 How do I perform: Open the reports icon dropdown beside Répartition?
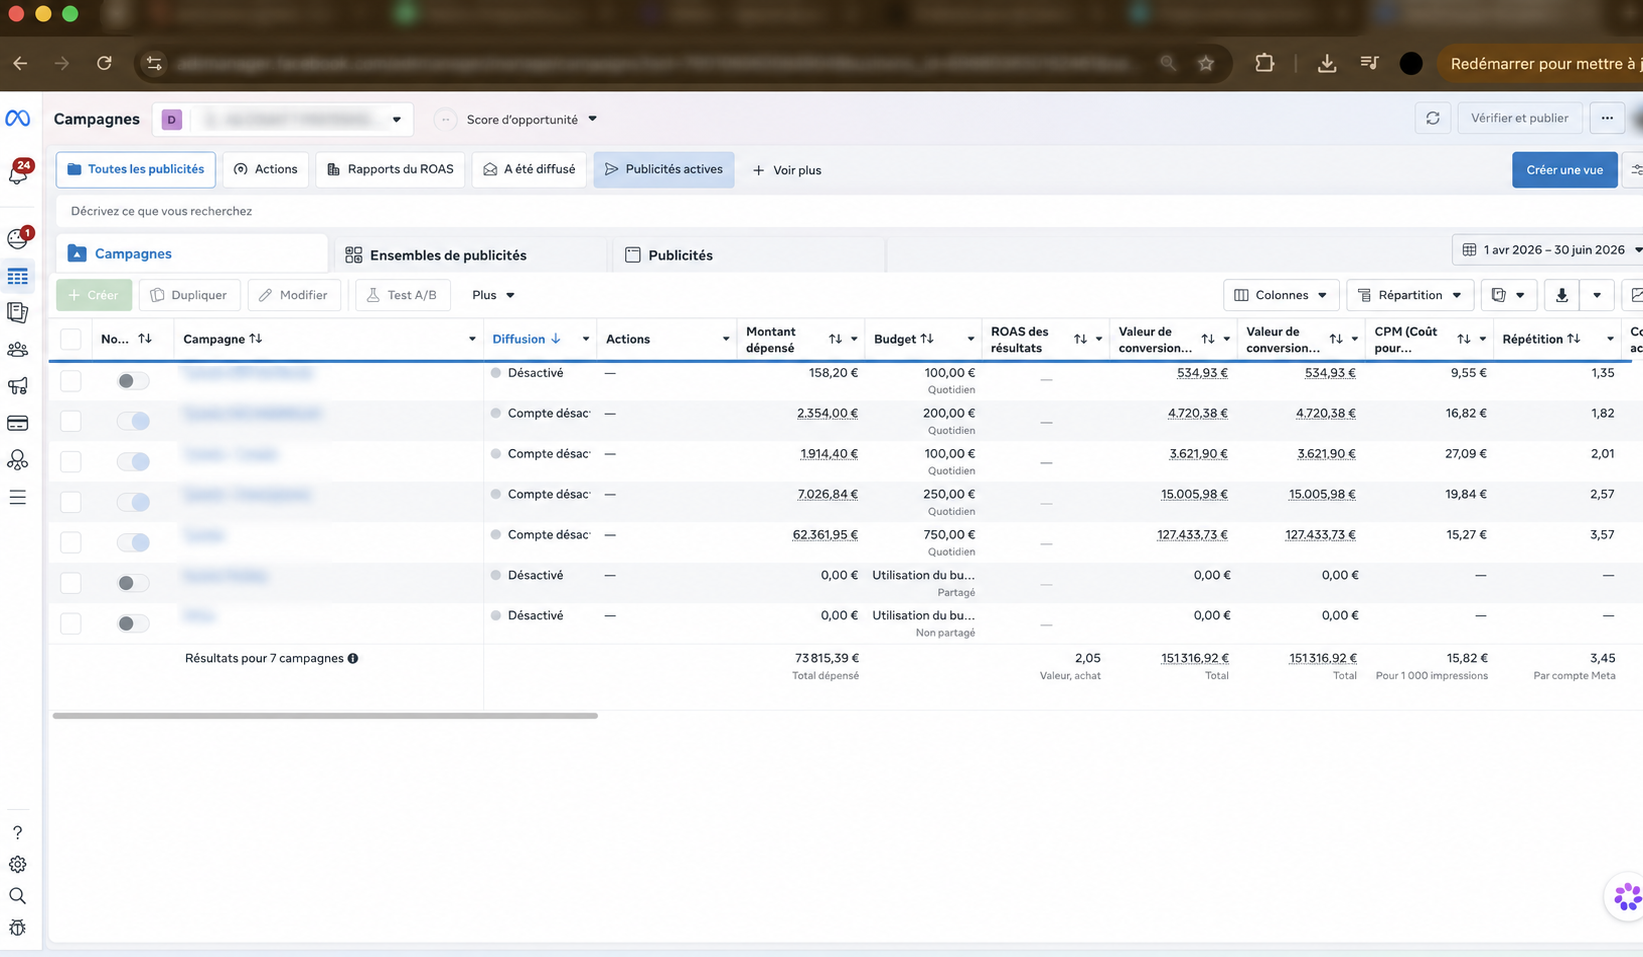pos(1508,295)
